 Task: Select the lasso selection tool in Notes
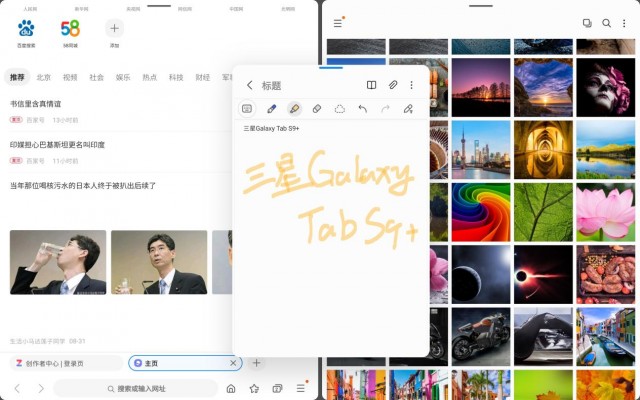coord(340,109)
